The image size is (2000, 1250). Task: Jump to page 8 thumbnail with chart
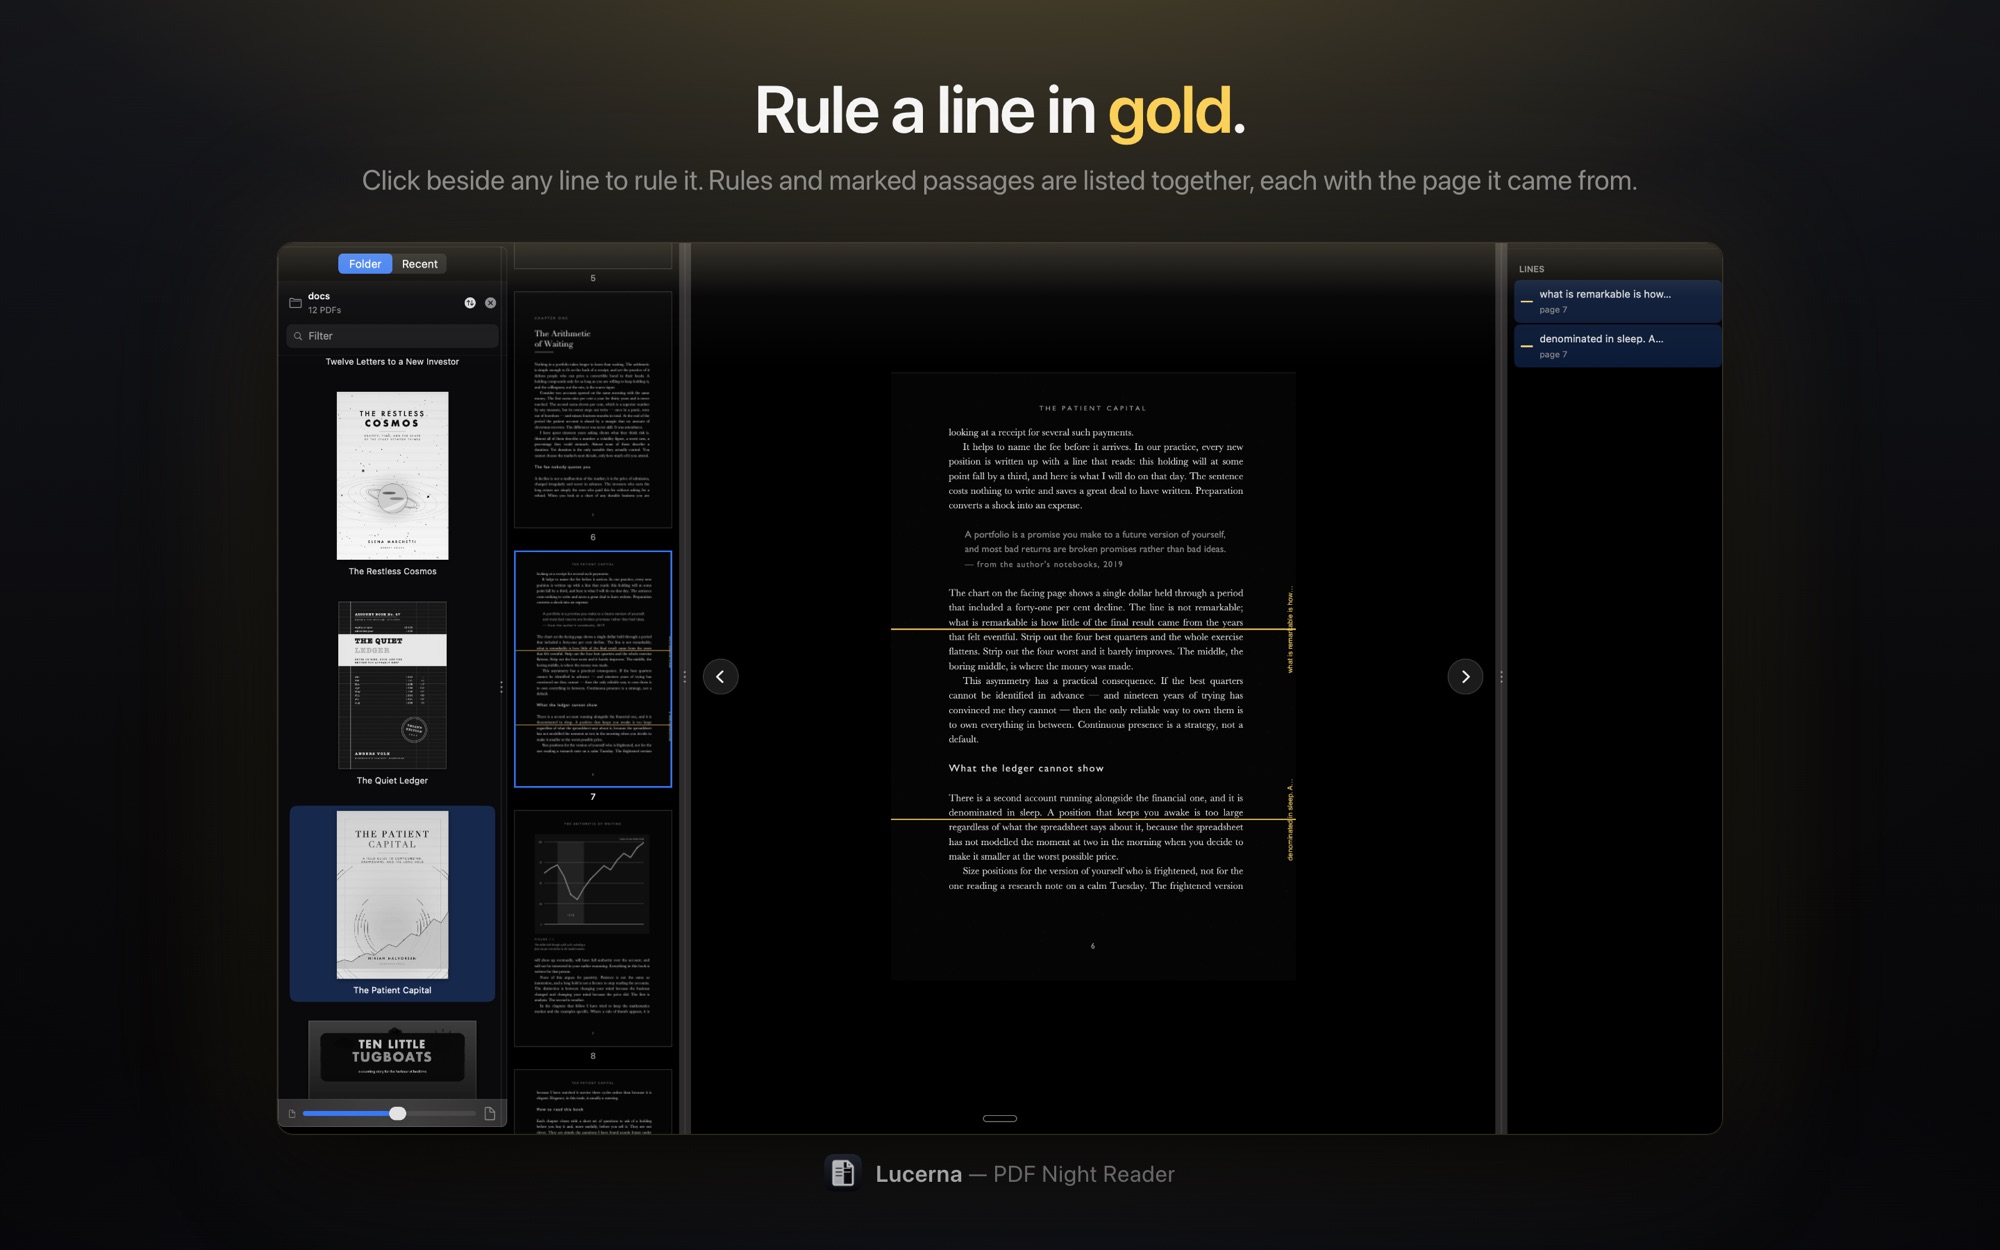point(593,928)
